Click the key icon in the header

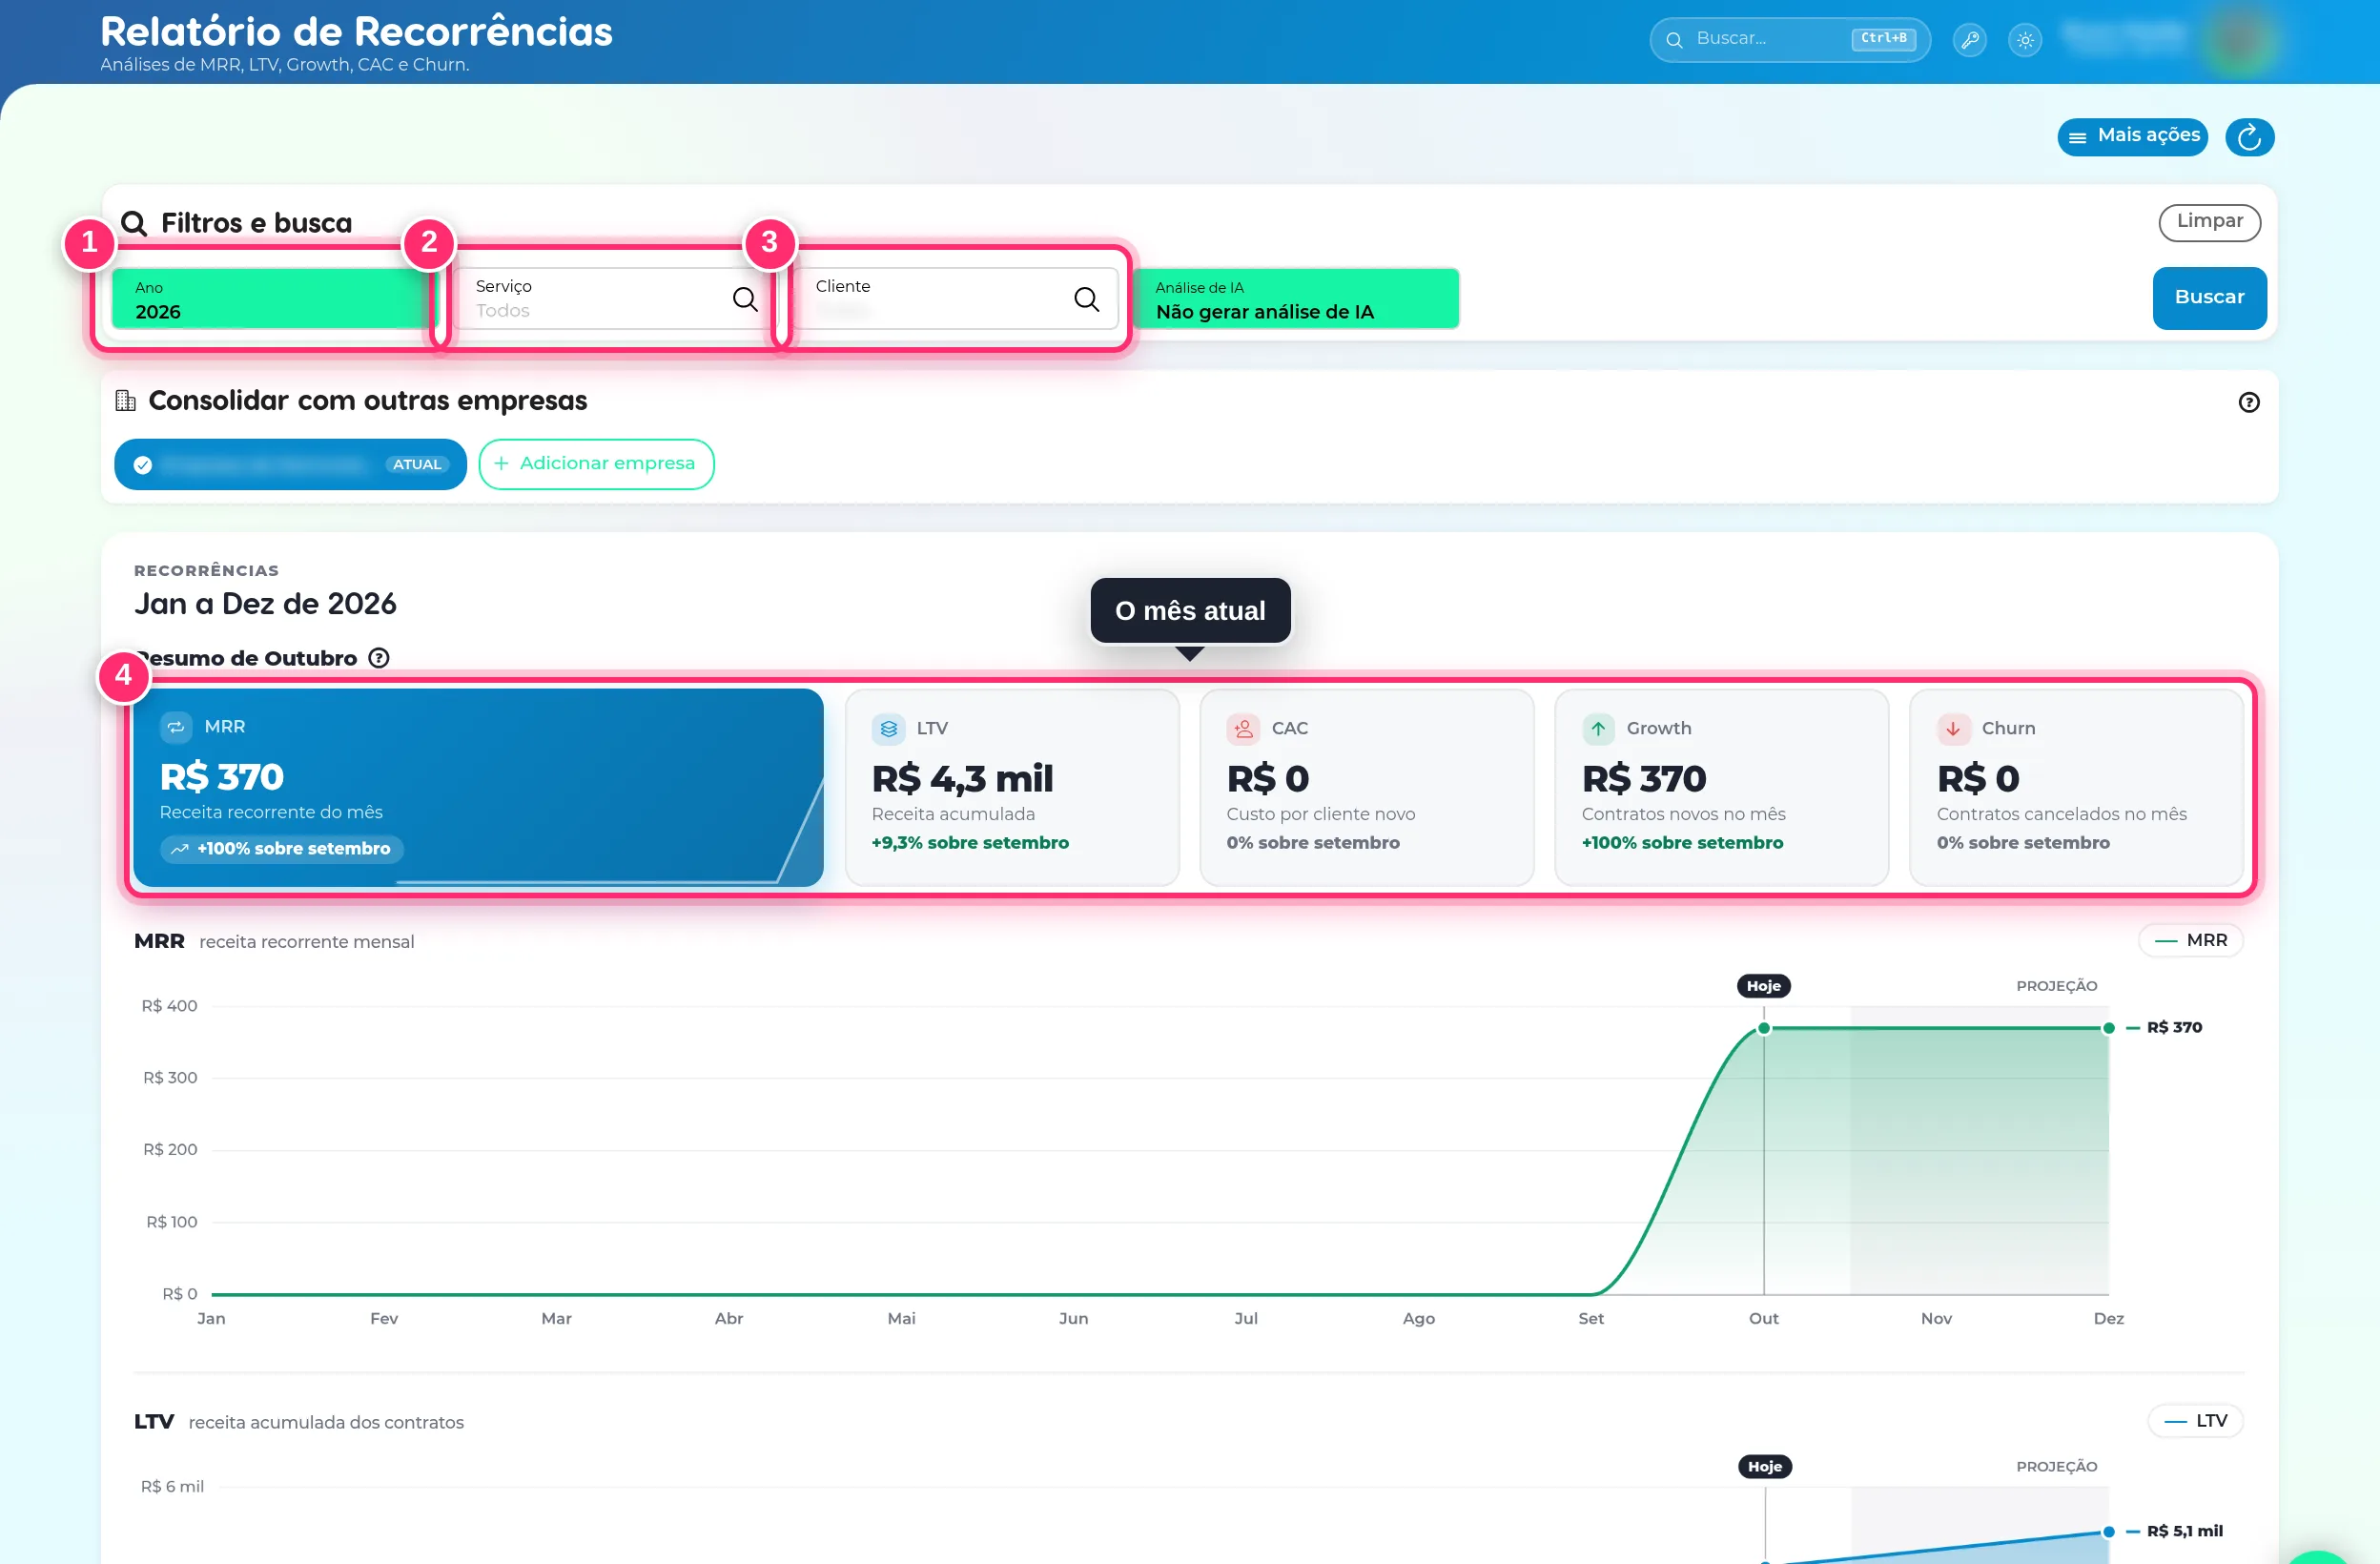coord(1969,40)
